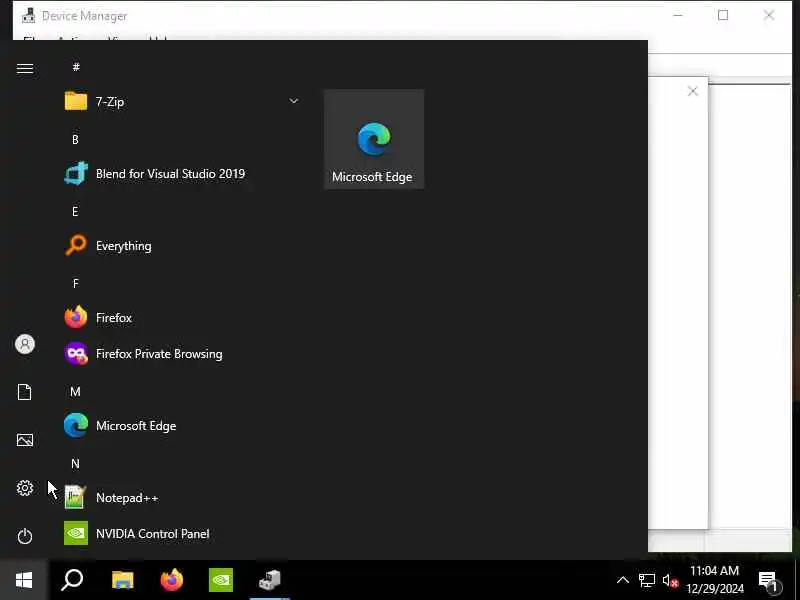800x600 pixels.
Task: Launch Blend for Visual Studio 2019
Action: click(x=182, y=174)
